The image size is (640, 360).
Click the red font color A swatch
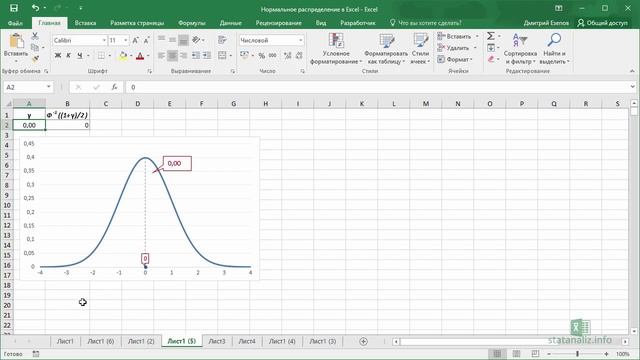tap(140, 56)
